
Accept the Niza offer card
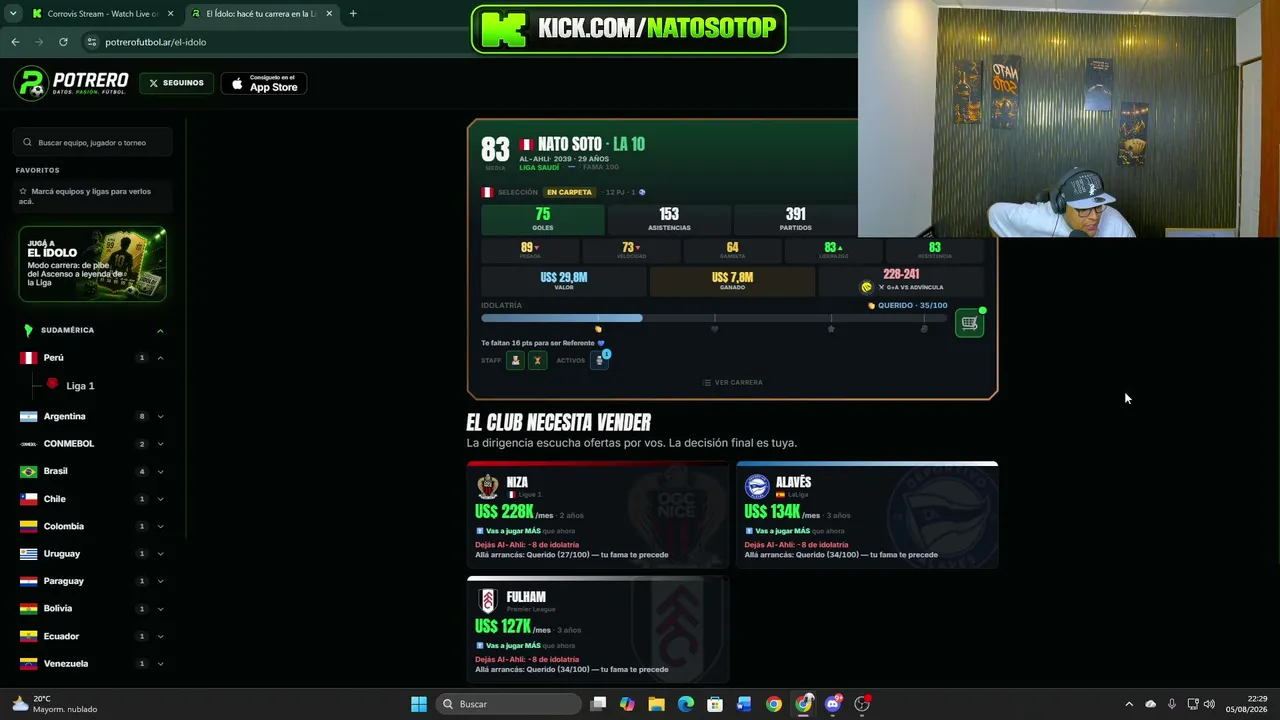click(x=598, y=515)
